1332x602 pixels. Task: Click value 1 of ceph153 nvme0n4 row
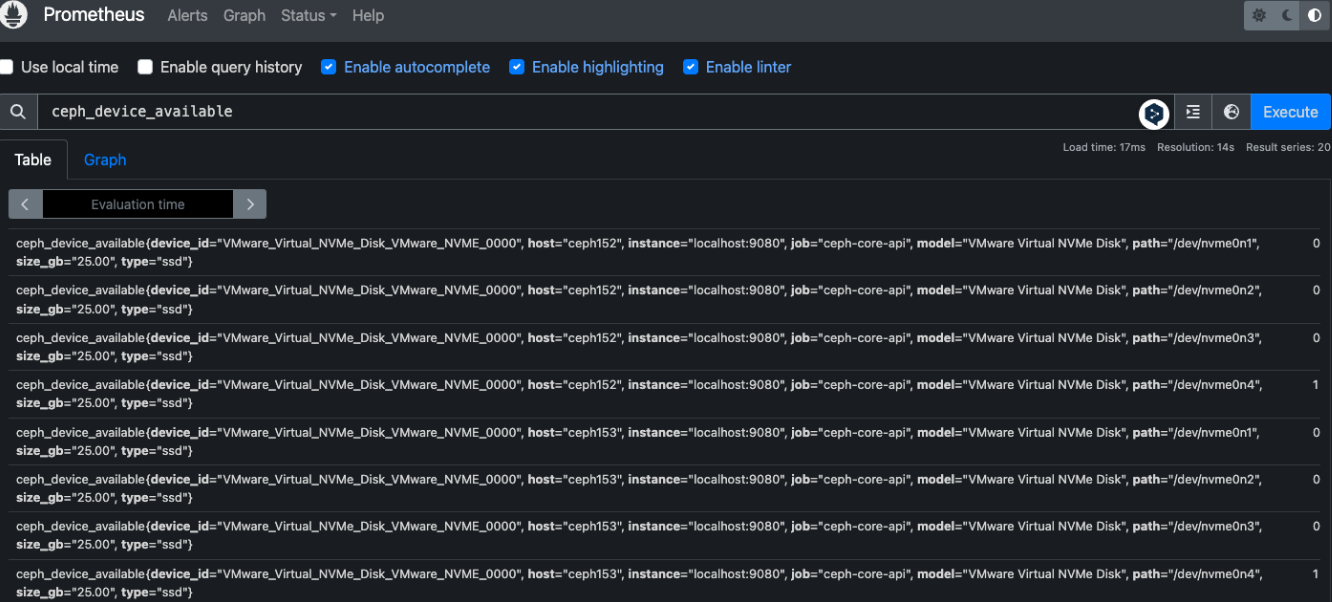click(x=1316, y=574)
